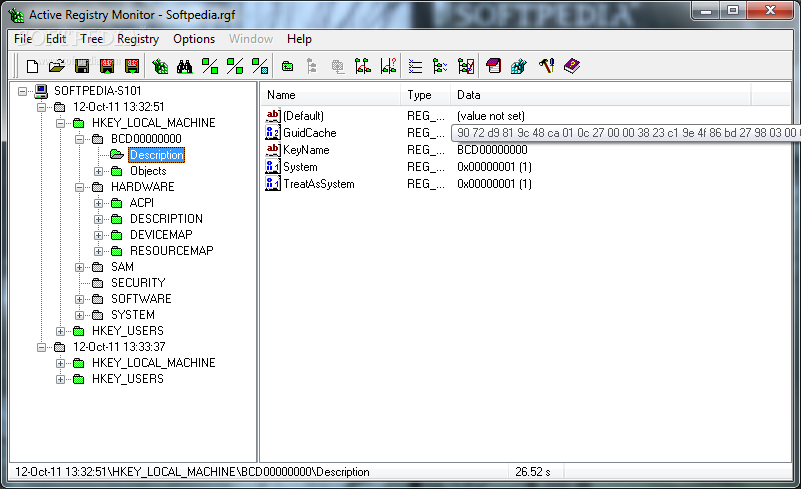Click the tree icon with red question mark

click(x=388, y=66)
